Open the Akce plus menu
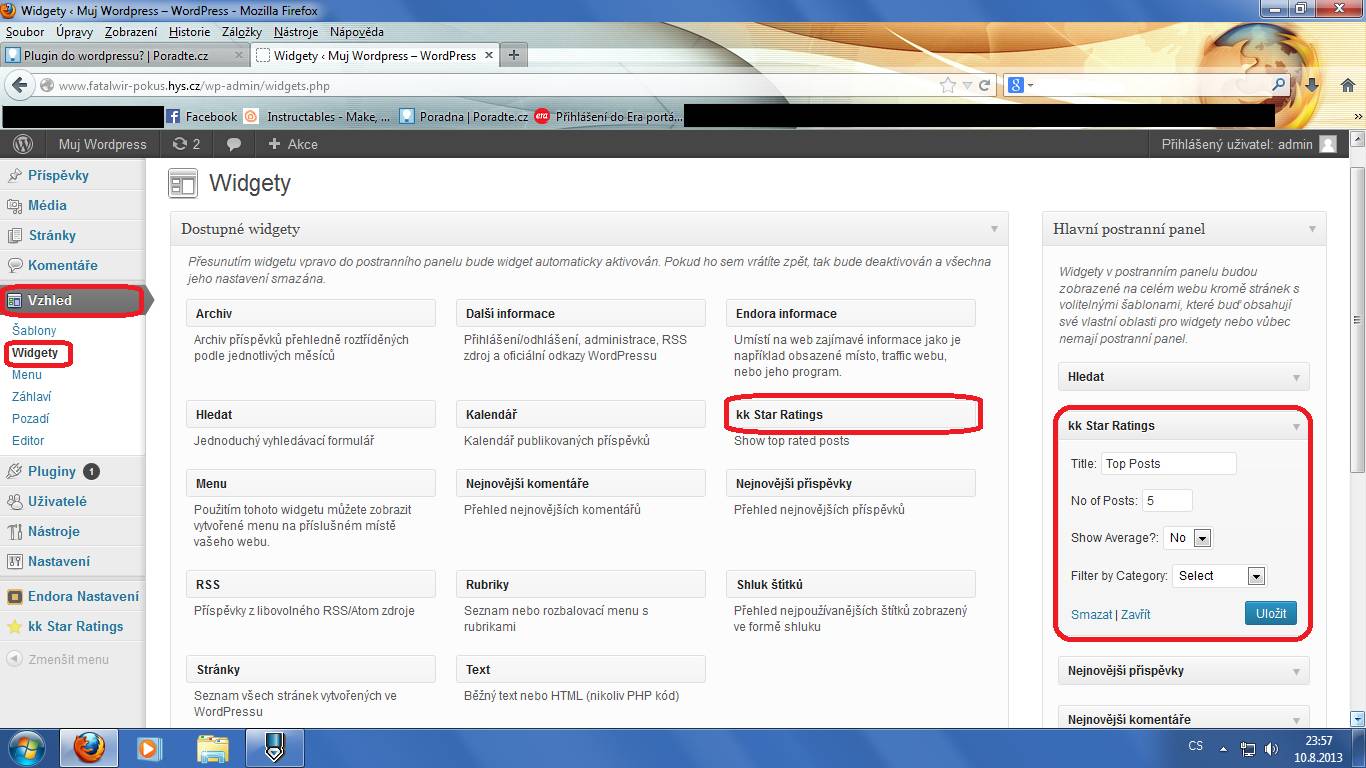The height and width of the screenshot is (768, 1366). (293, 144)
